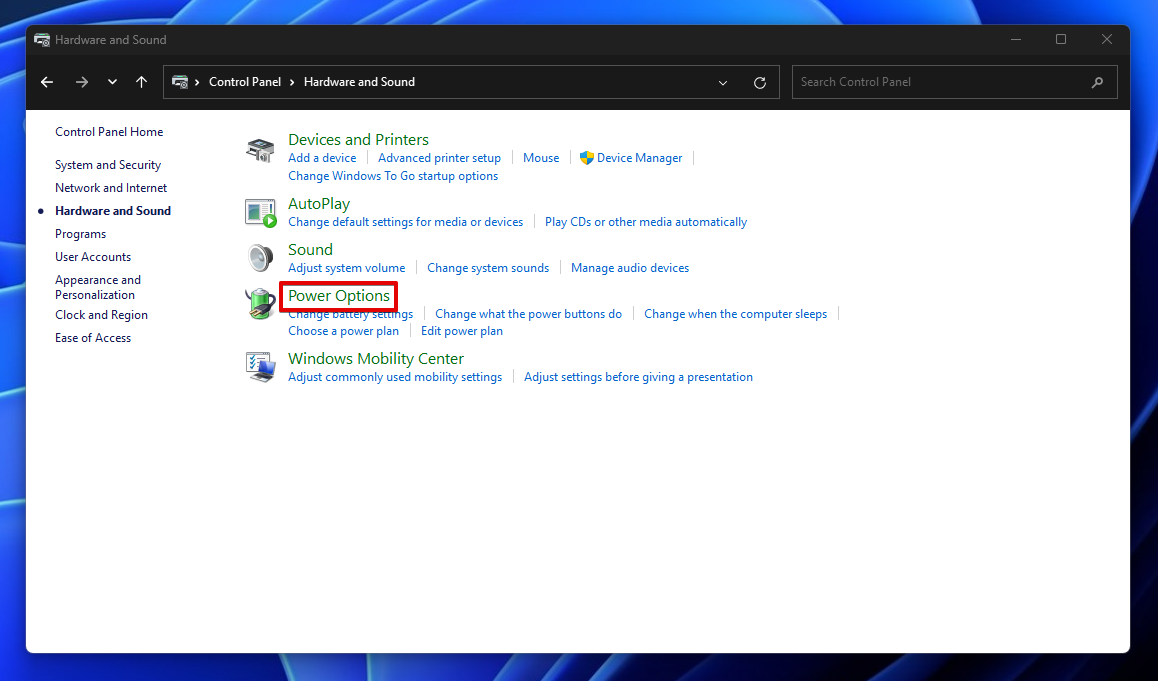Click Adjust commonly used mobility settings
Screen dimensions: 1158x681
pyautogui.click(x=395, y=377)
